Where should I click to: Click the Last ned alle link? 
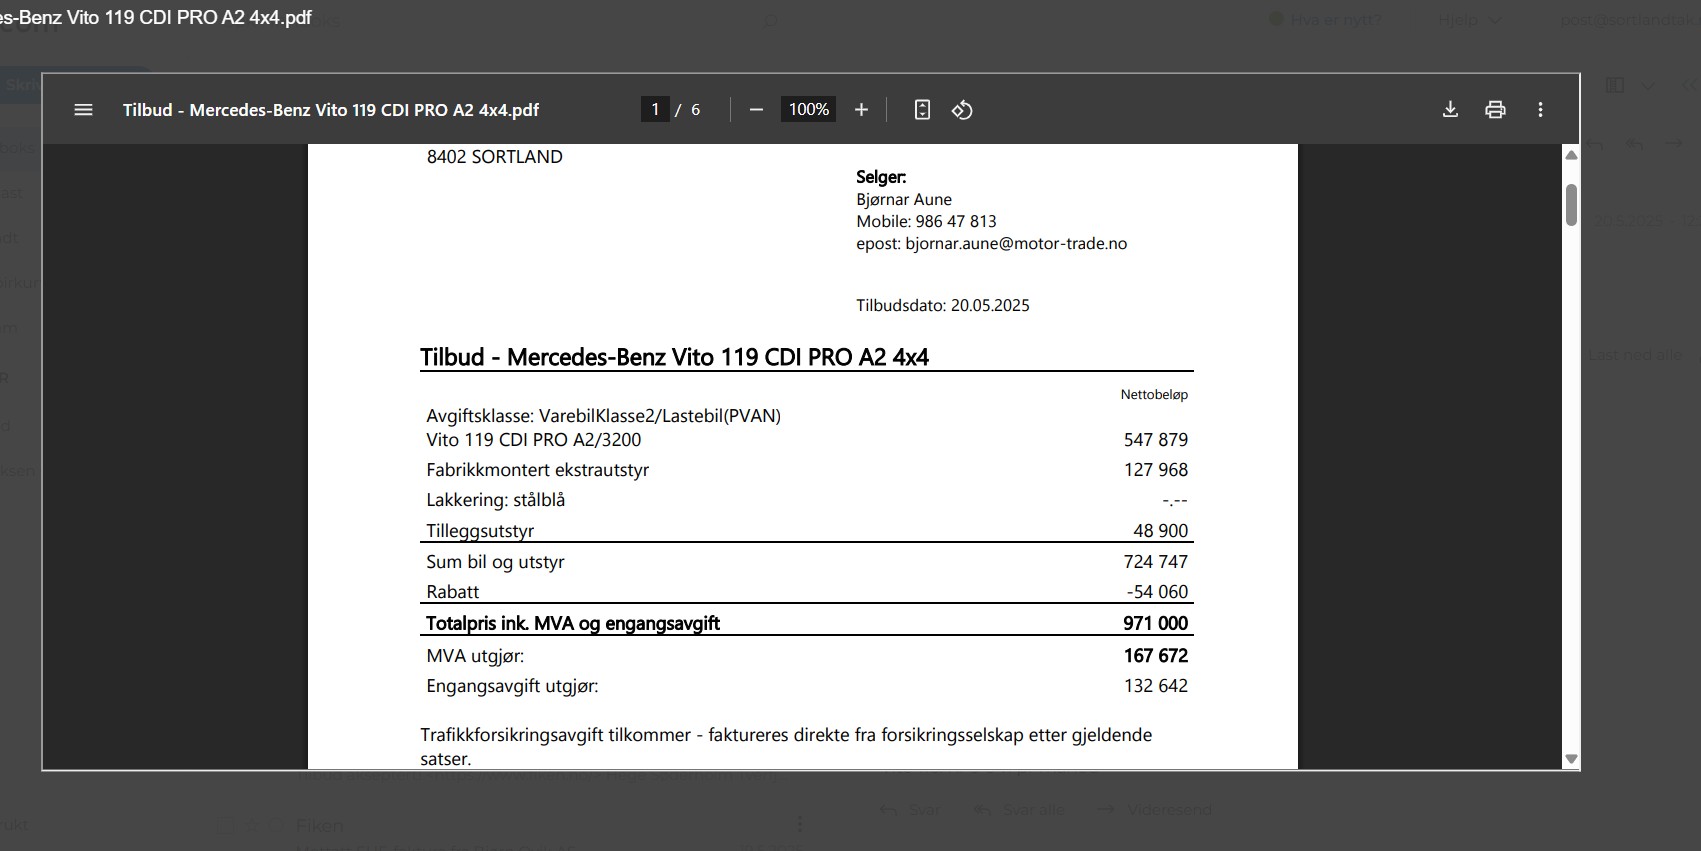[1635, 355]
